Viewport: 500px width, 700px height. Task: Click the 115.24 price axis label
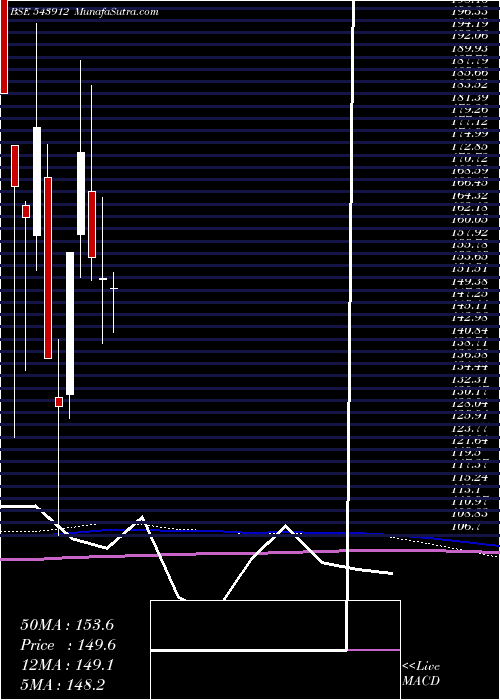click(469, 478)
